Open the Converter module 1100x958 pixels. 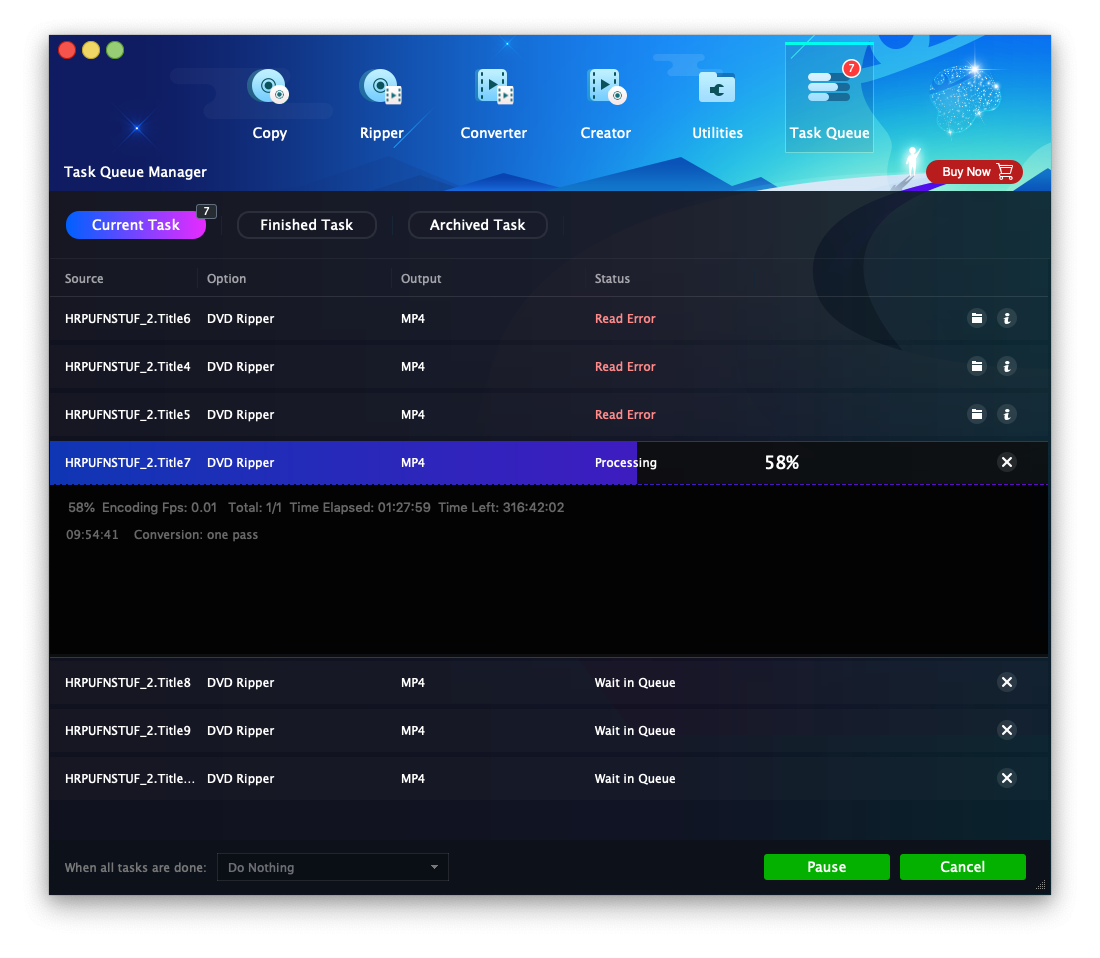coord(493,104)
